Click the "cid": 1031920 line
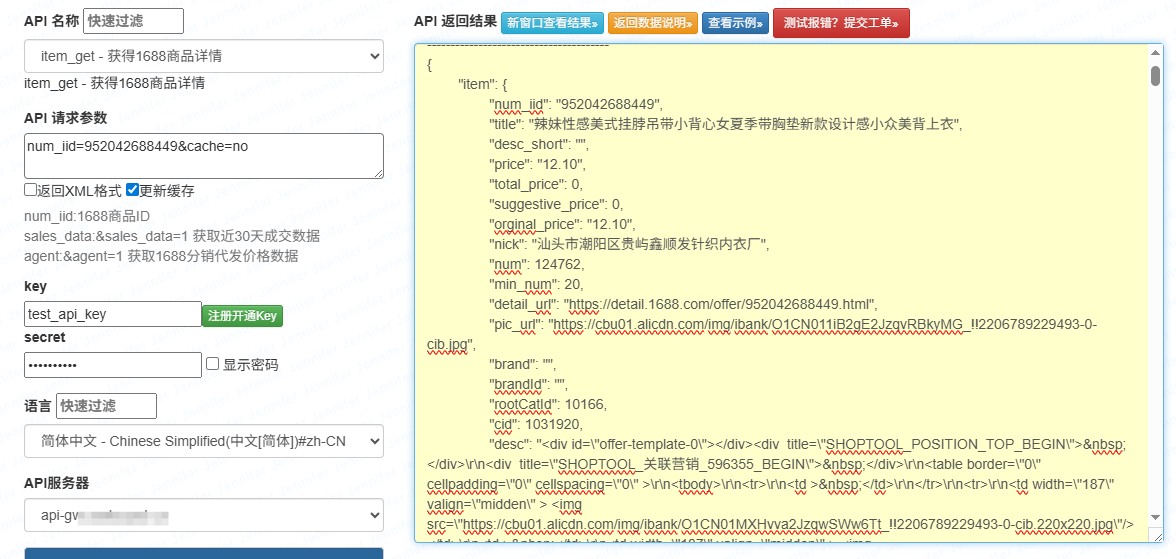This screenshot has height=559, width=1176. coord(534,425)
